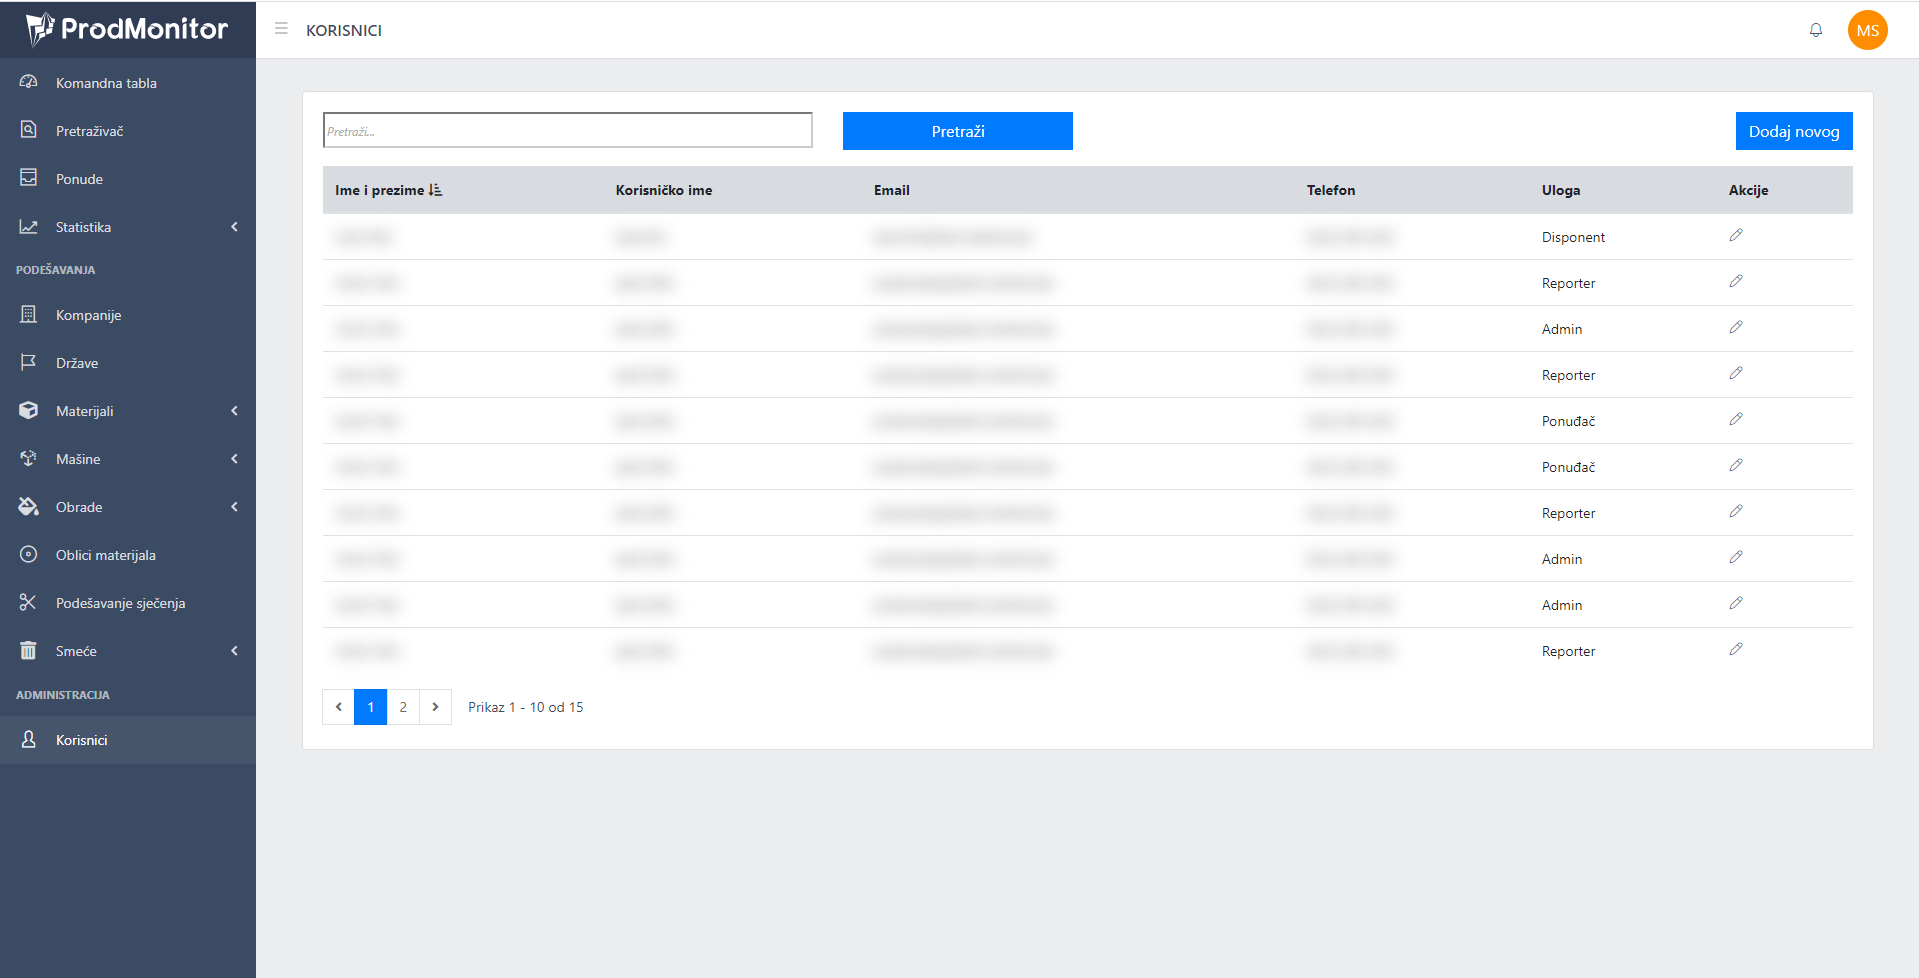
Task: Click edit pencil for the Disponent user
Action: click(1735, 235)
